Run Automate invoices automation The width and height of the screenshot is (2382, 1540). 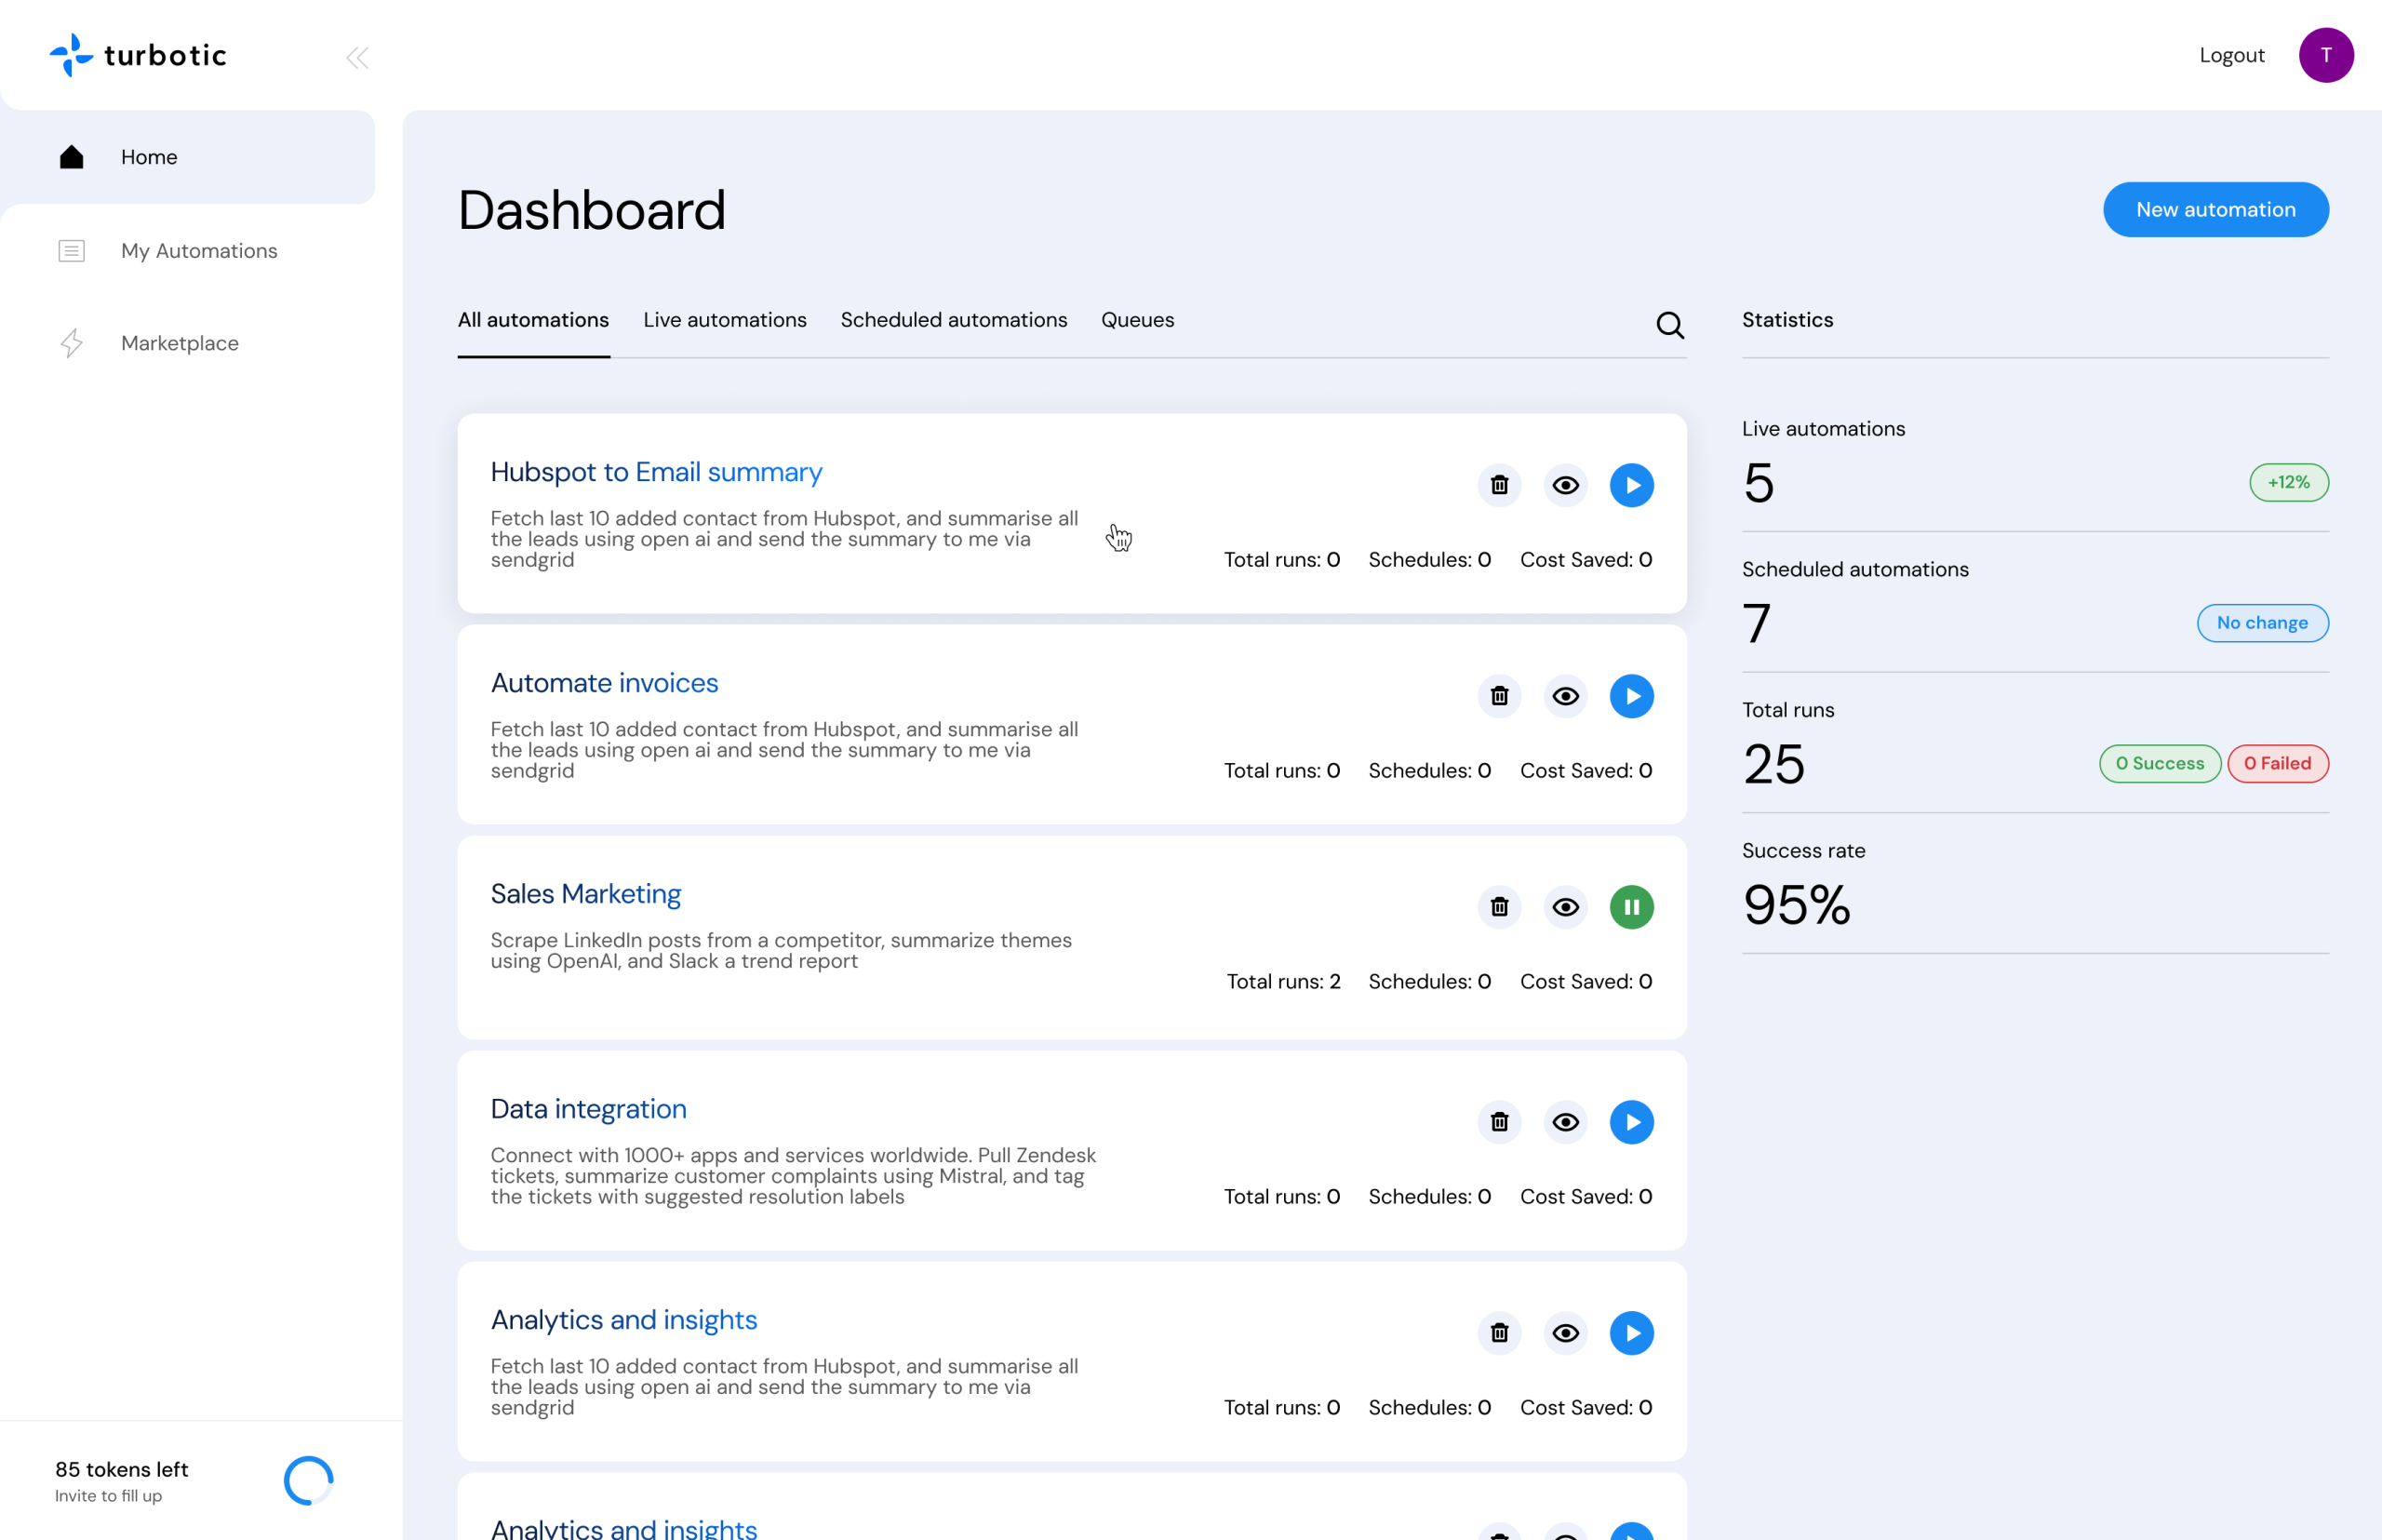(x=1631, y=696)
